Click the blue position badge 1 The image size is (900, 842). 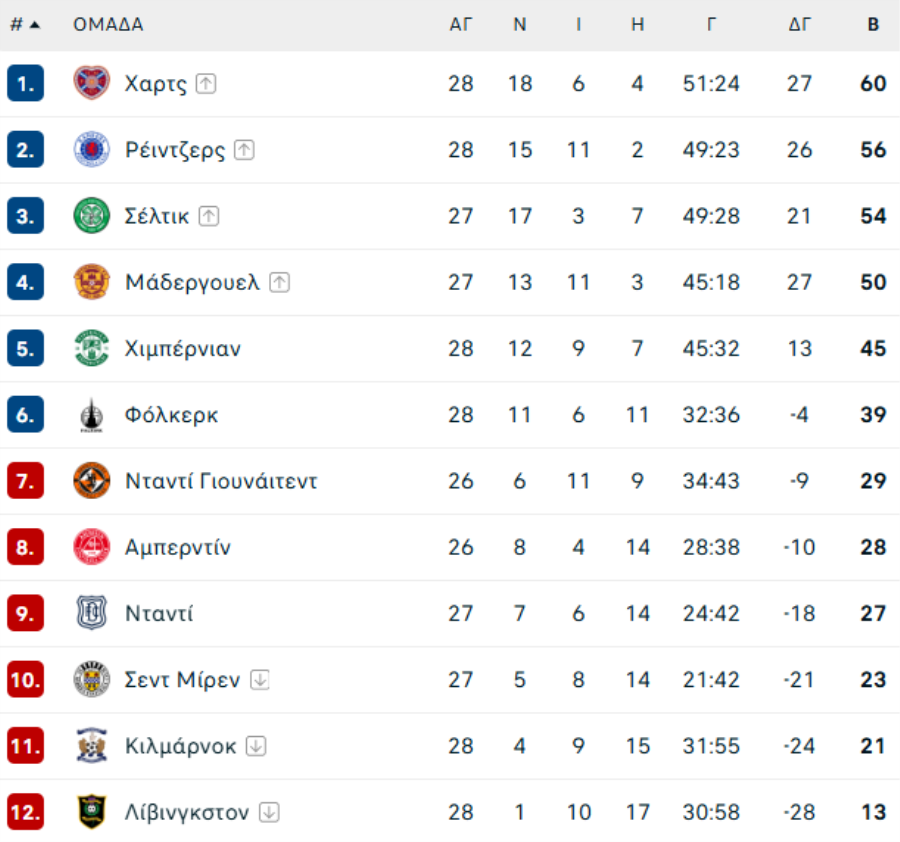pyautogui.click(x=25, y=84)
